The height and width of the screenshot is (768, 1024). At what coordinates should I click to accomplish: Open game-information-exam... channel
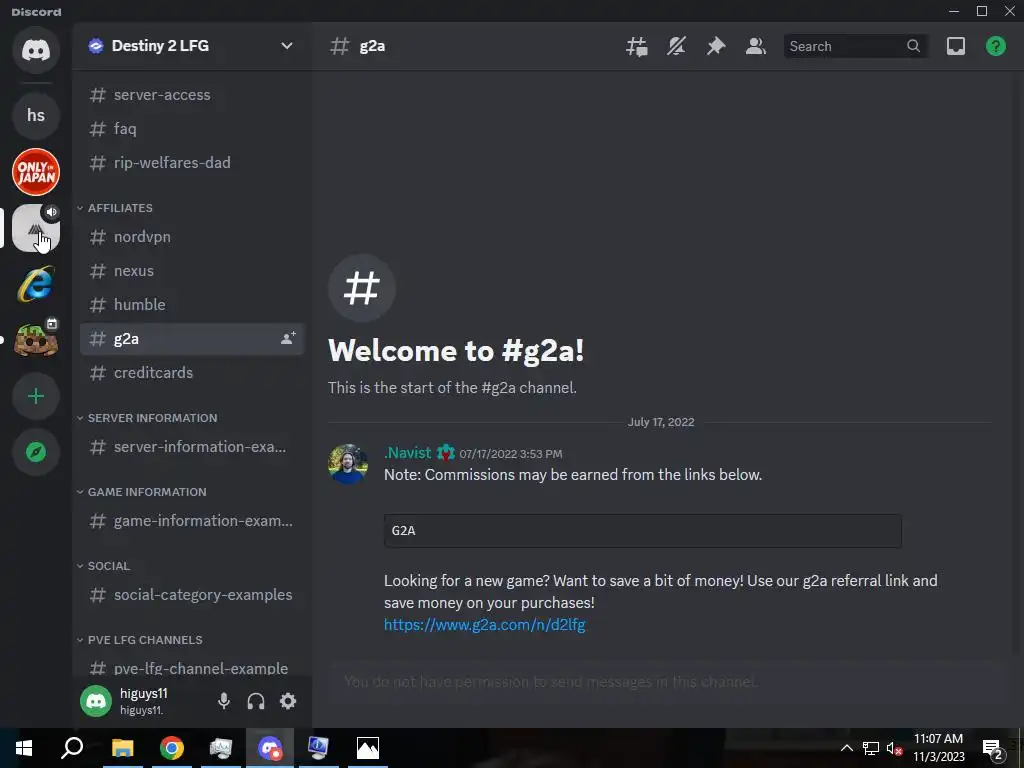[x=191, y=521]
